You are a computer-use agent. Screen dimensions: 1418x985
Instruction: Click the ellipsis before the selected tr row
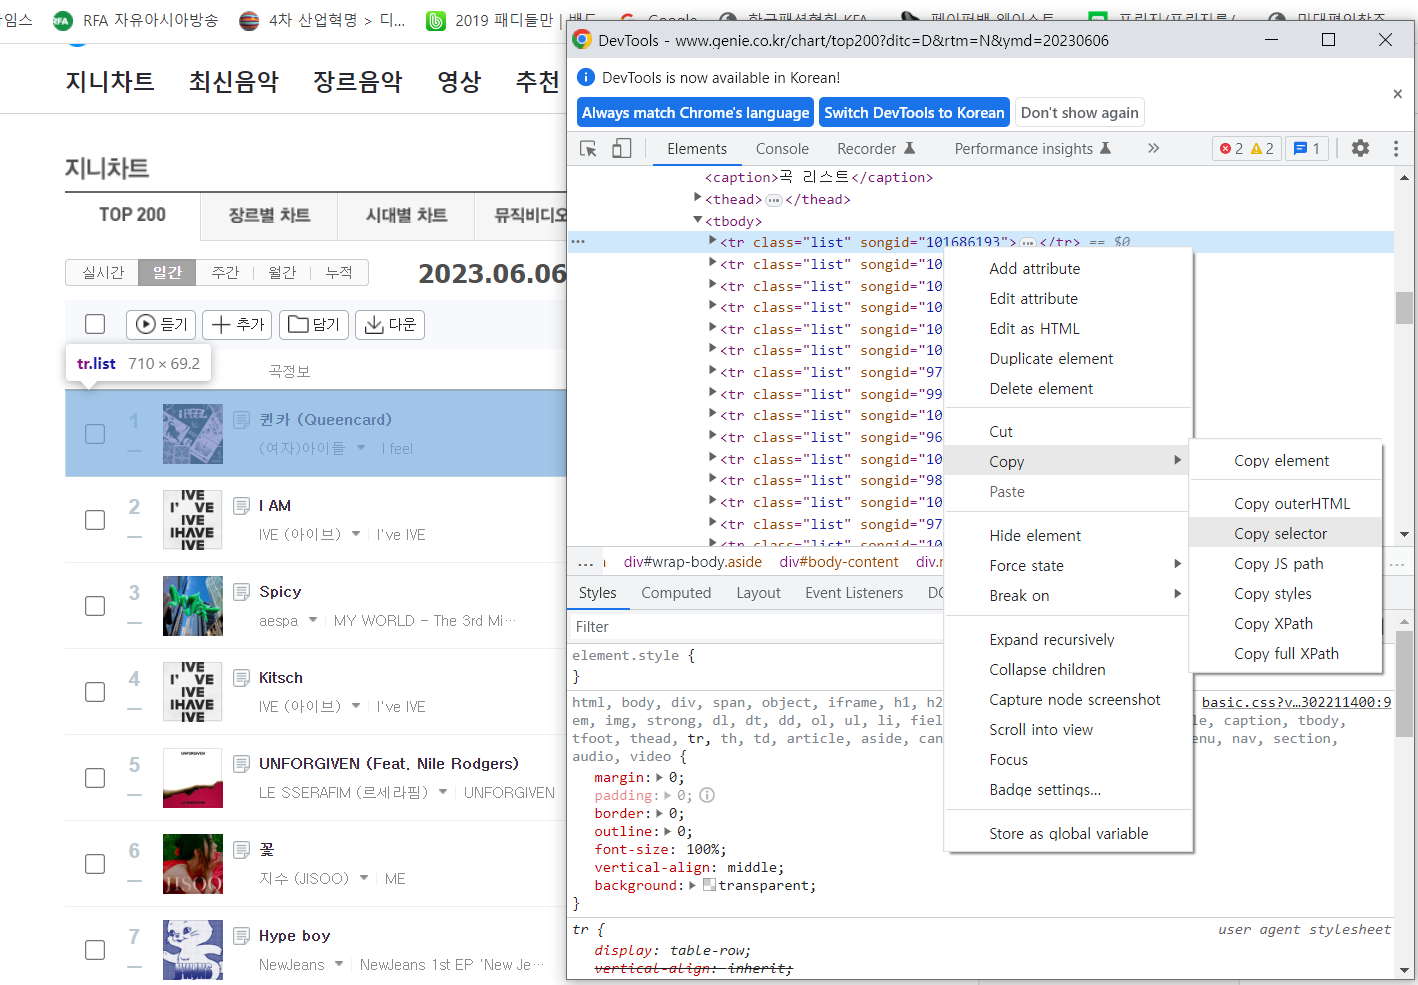tap(578, 242)
